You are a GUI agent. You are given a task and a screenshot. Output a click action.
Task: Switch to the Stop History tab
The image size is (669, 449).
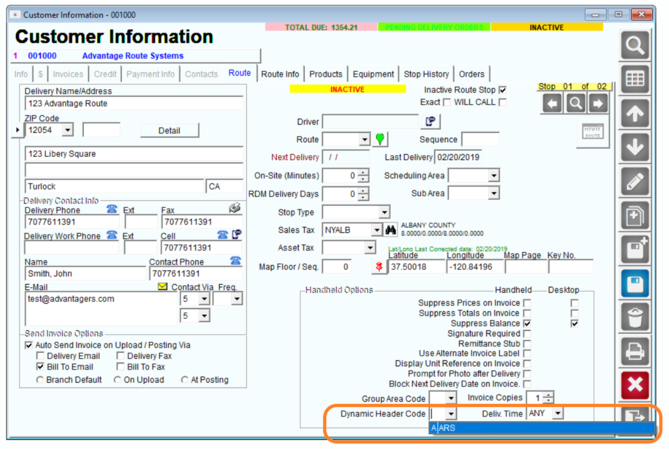(x=426, y=74)
